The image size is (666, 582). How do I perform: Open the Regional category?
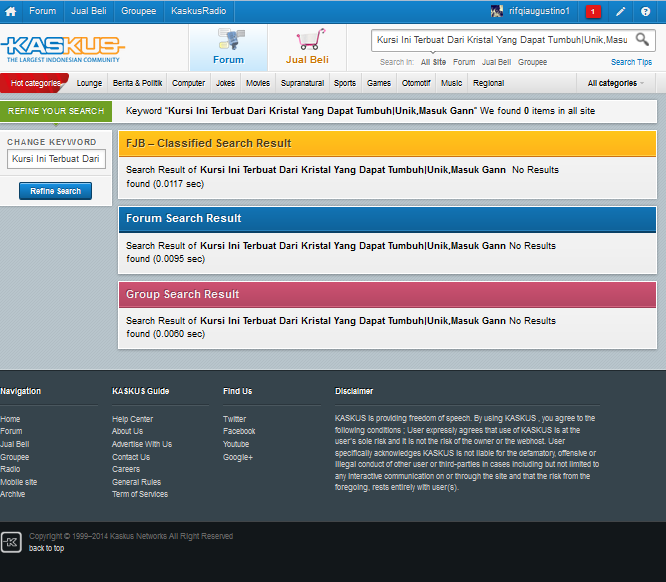click(488, 83)
